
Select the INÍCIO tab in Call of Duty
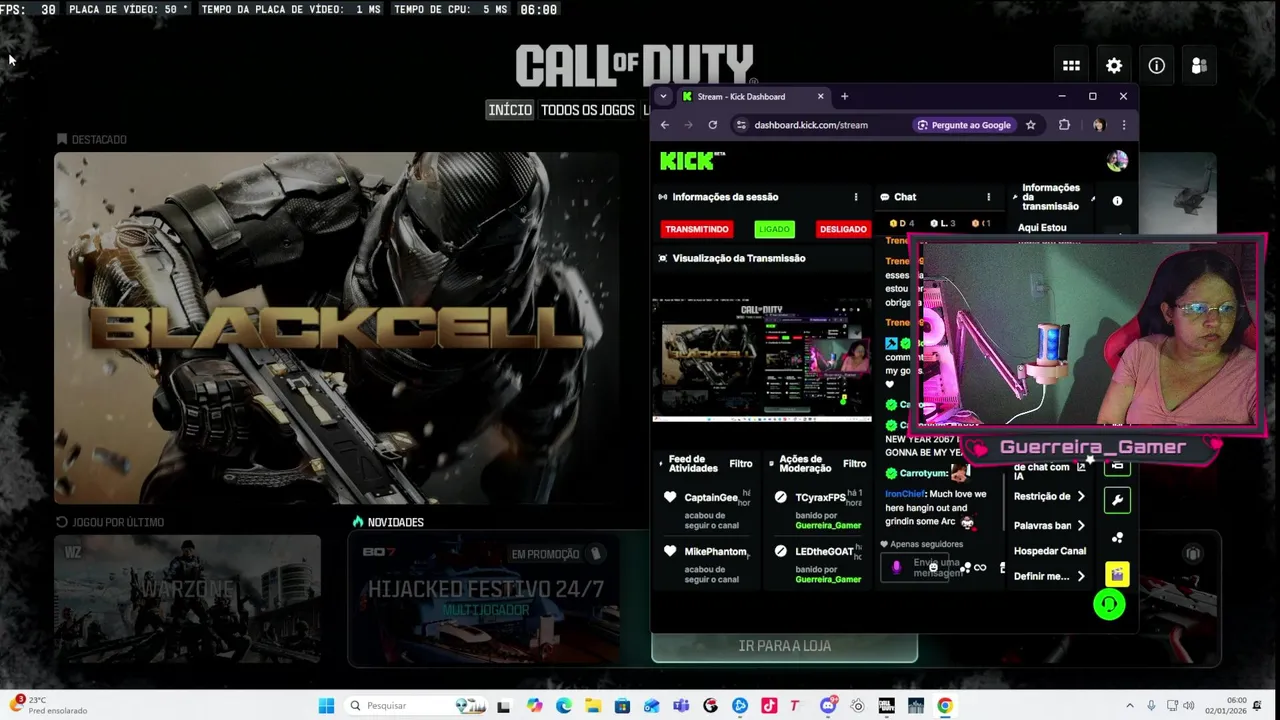(x=510, y=110)
